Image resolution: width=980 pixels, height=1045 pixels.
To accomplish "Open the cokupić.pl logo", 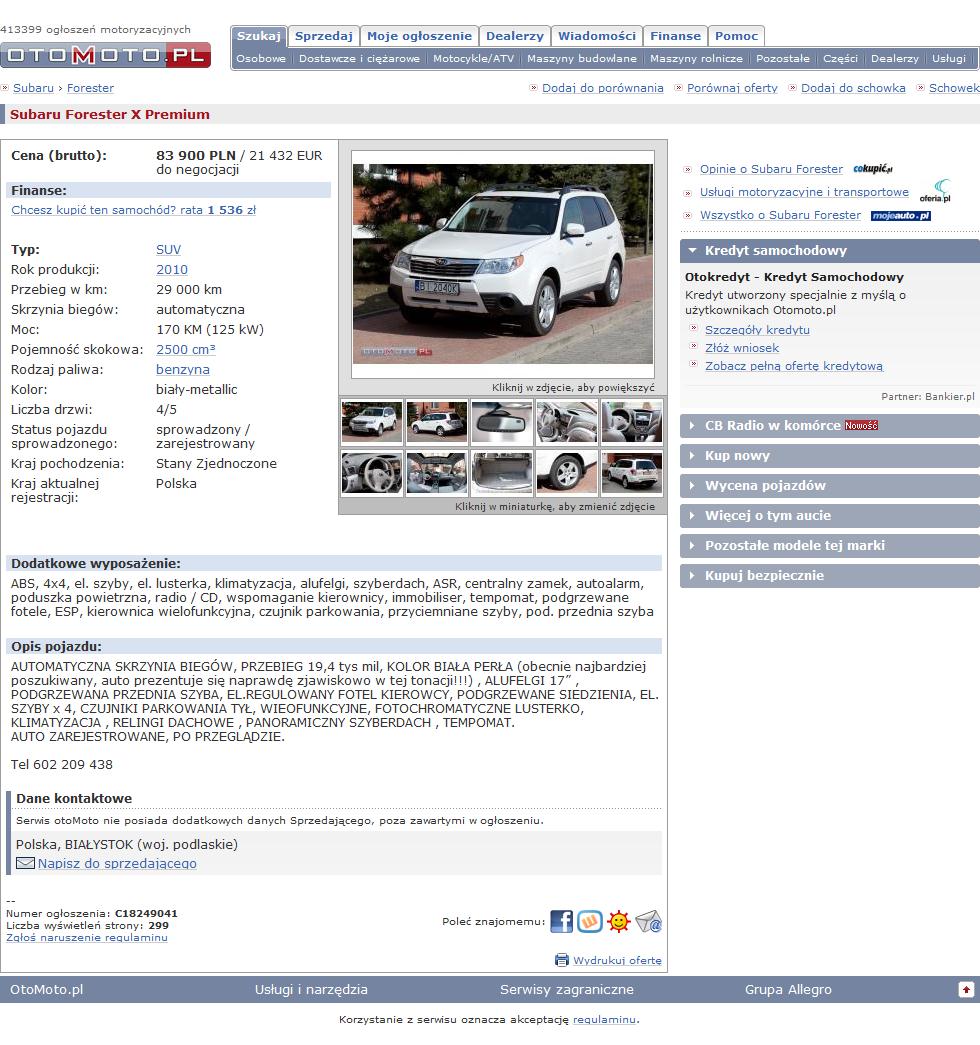I will click(873, 169).
